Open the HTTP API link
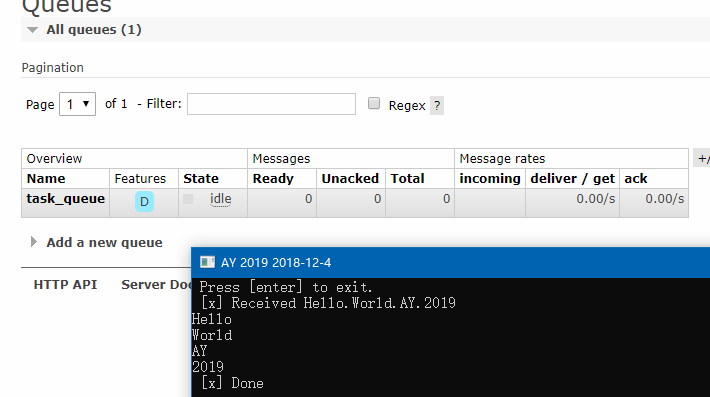710x397 pixels. coord(65,285)
